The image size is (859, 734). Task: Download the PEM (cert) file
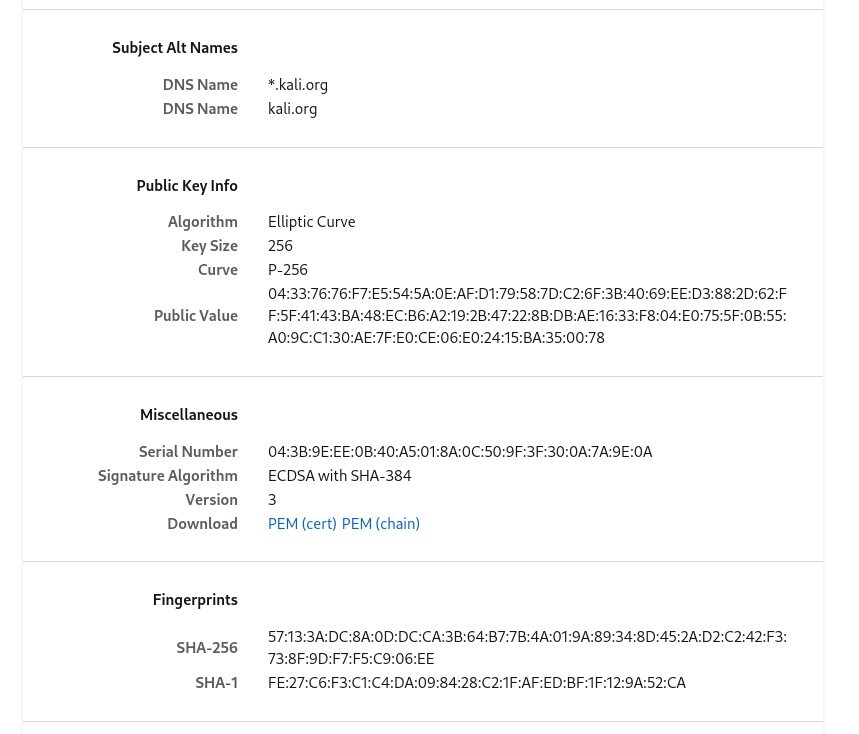pos(302,524)
